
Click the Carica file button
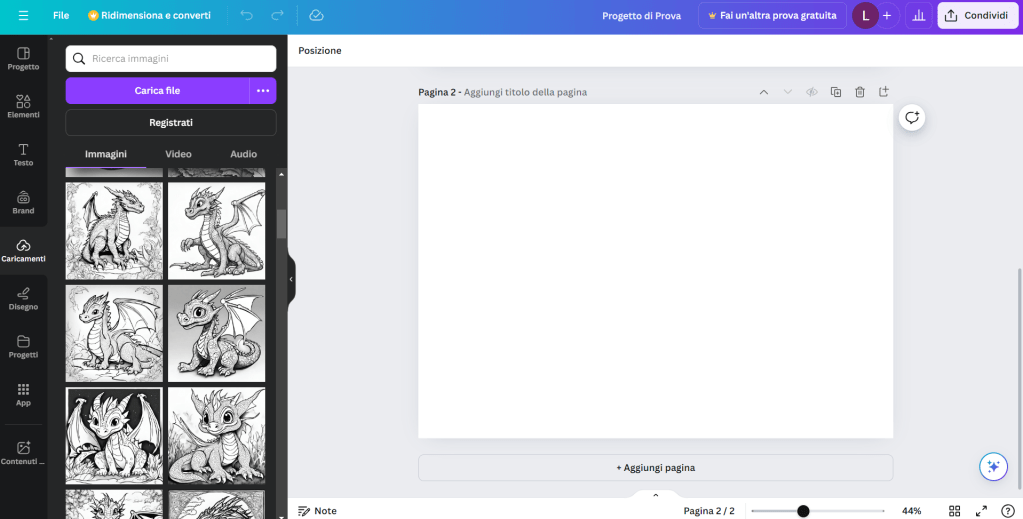[x=157, y=91]
